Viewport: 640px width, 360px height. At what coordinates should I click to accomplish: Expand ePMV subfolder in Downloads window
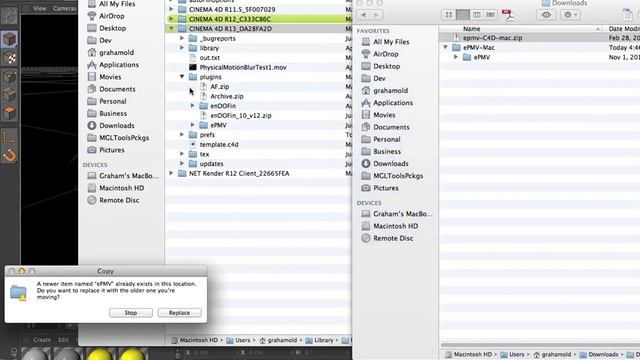point(456,57)
